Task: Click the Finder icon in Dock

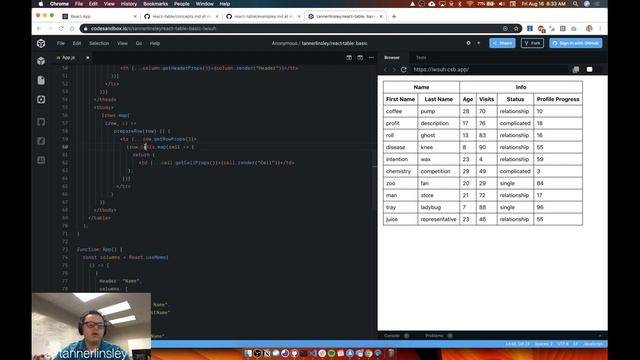Action: (x=248, y=353)
